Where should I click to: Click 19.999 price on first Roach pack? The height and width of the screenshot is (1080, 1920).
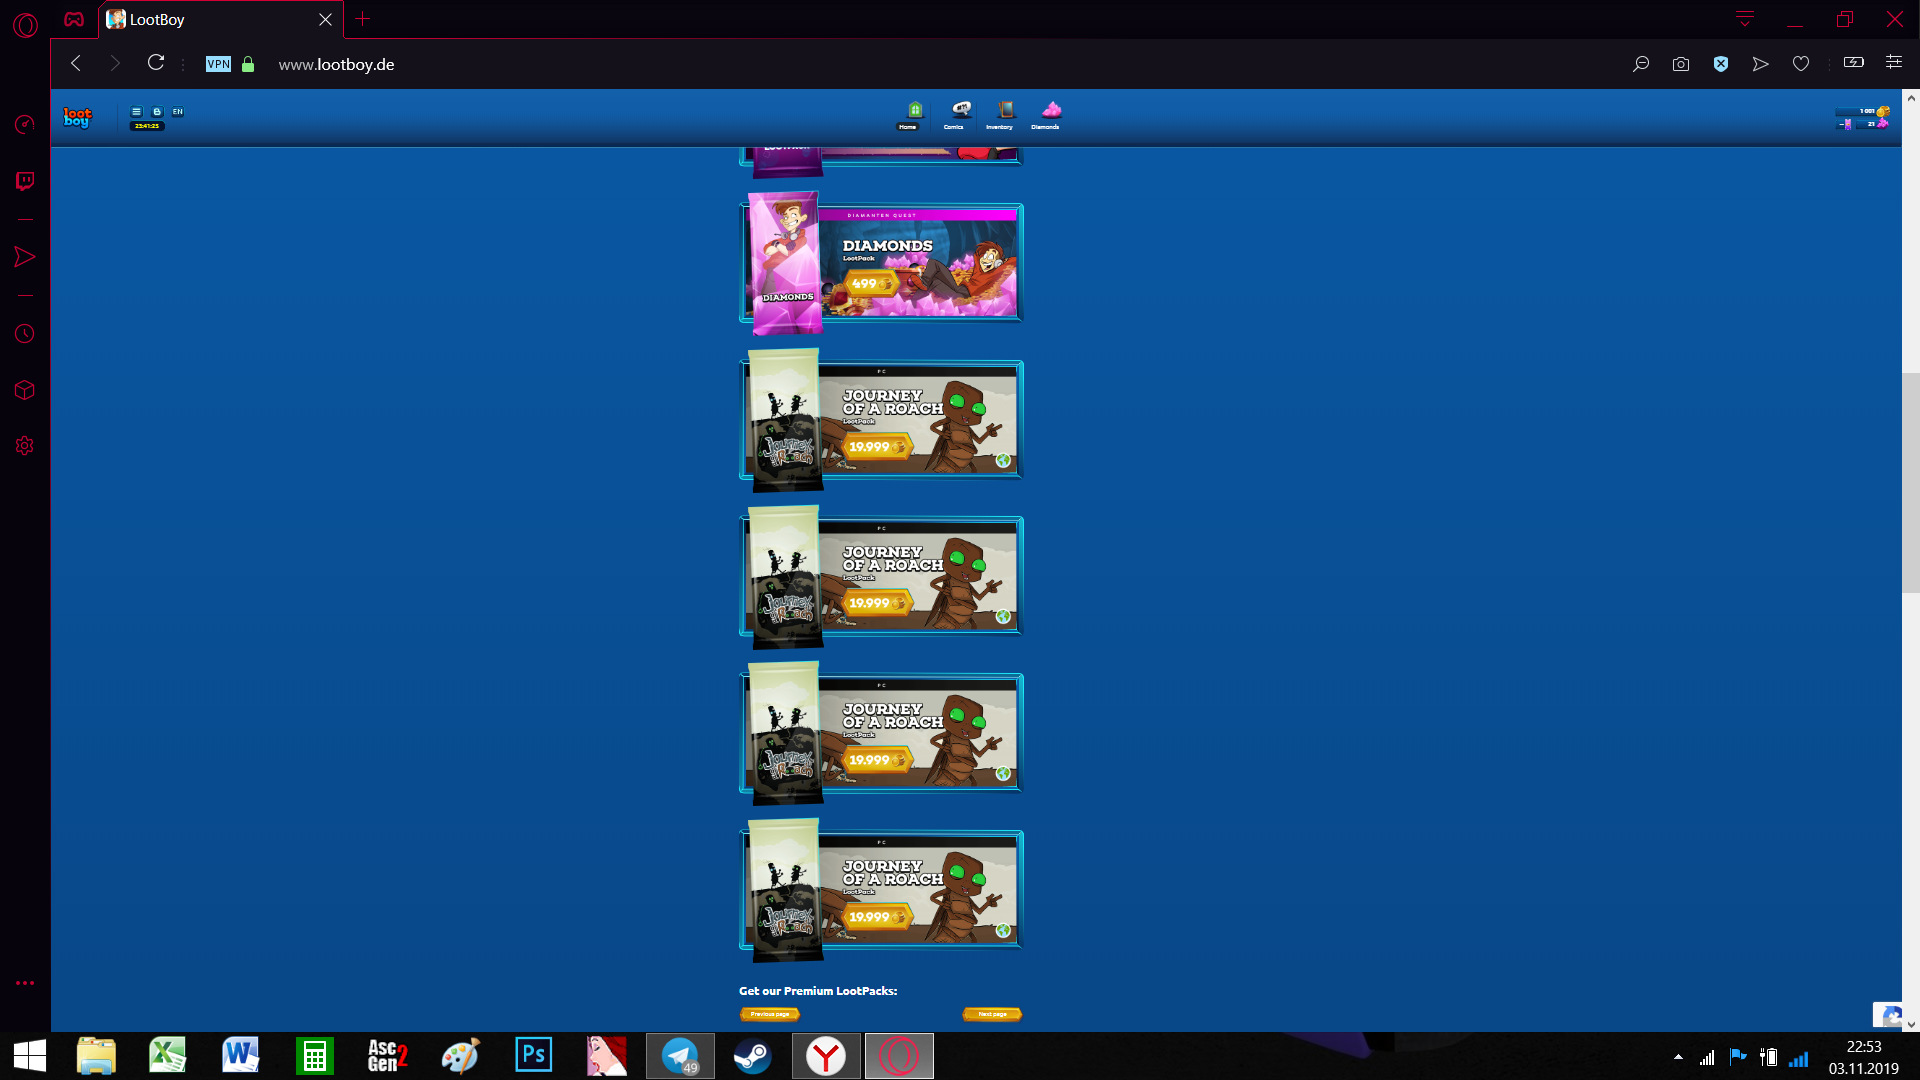[876, 447]
